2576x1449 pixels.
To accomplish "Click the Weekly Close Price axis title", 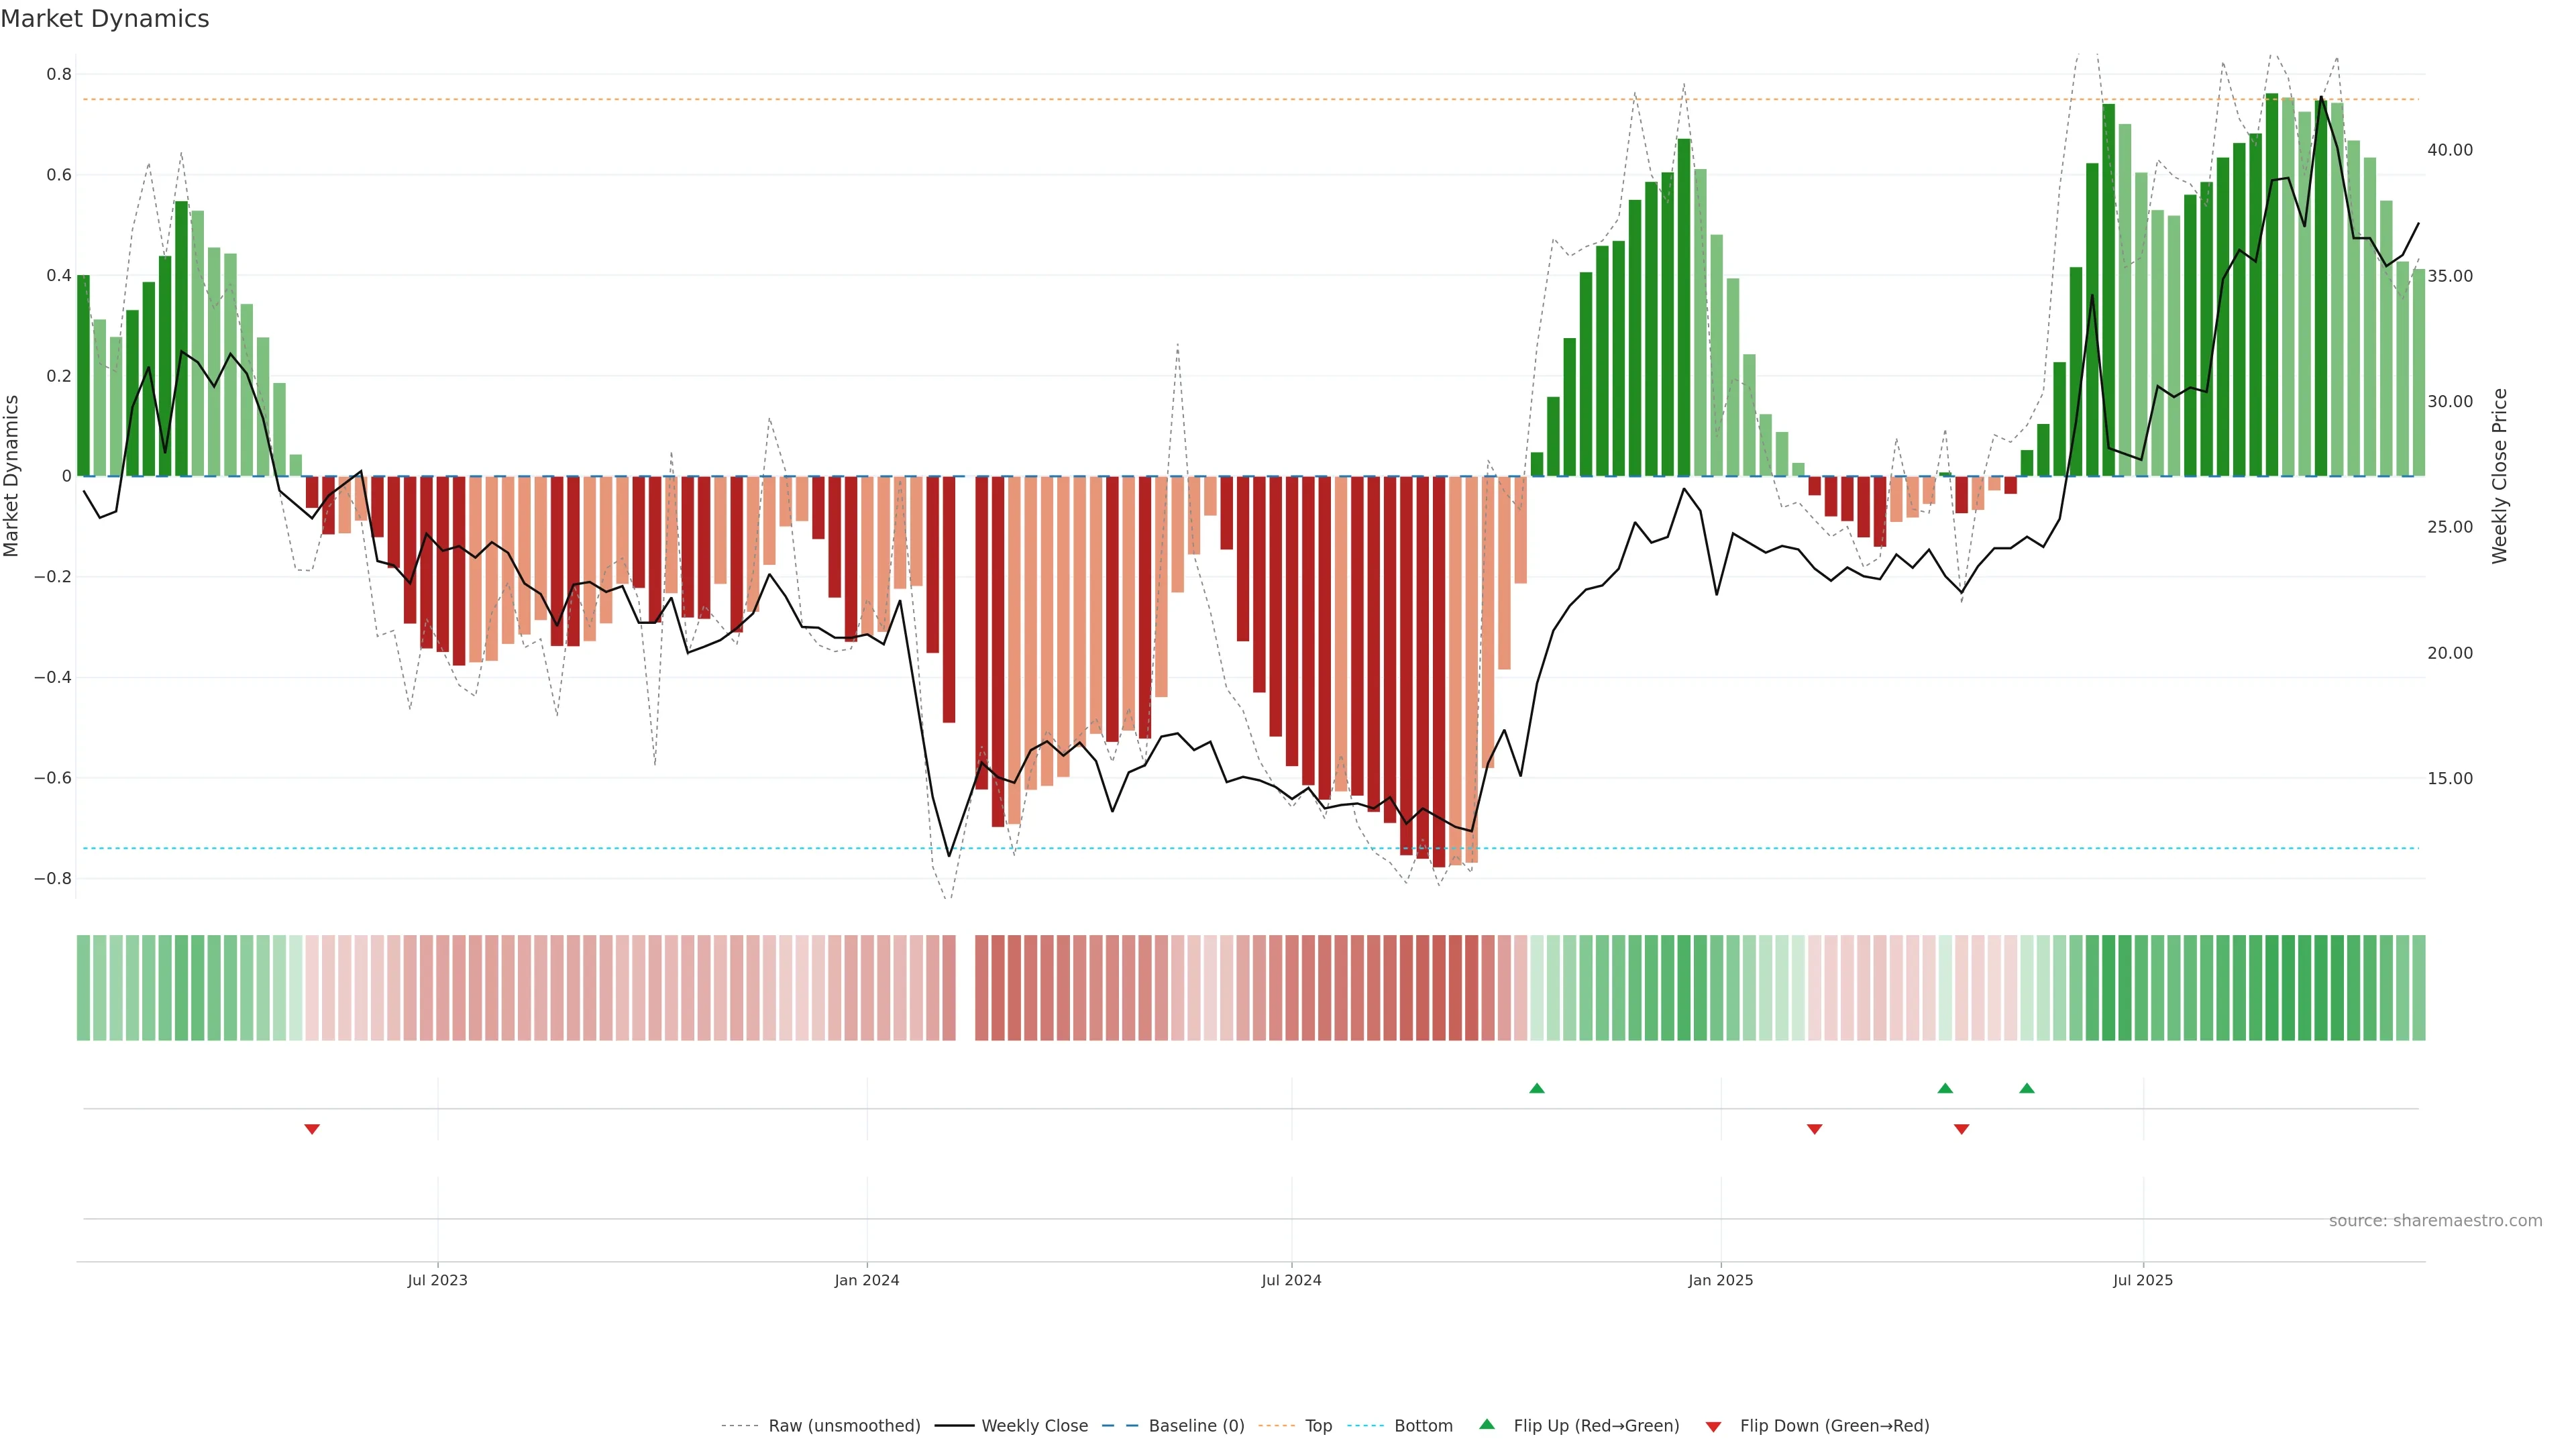I will pyautogui.click(x=2500, y=476).
